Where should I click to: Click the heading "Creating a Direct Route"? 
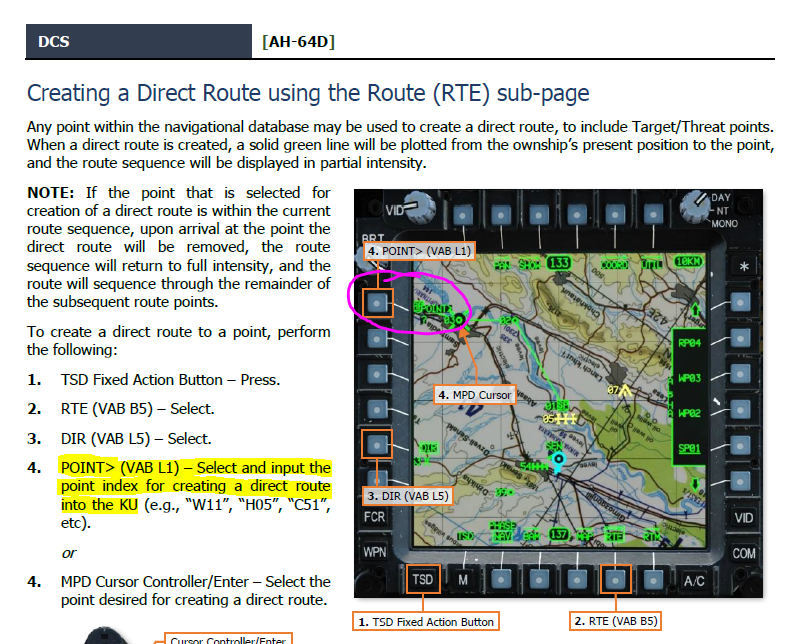308,93
